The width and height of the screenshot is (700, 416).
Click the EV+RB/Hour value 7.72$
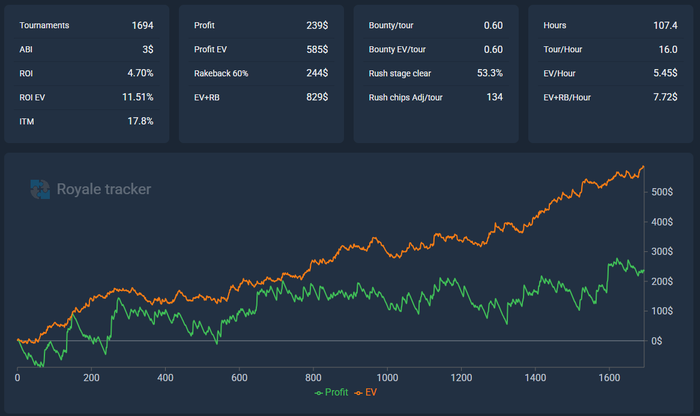click(x=666, y=97)
